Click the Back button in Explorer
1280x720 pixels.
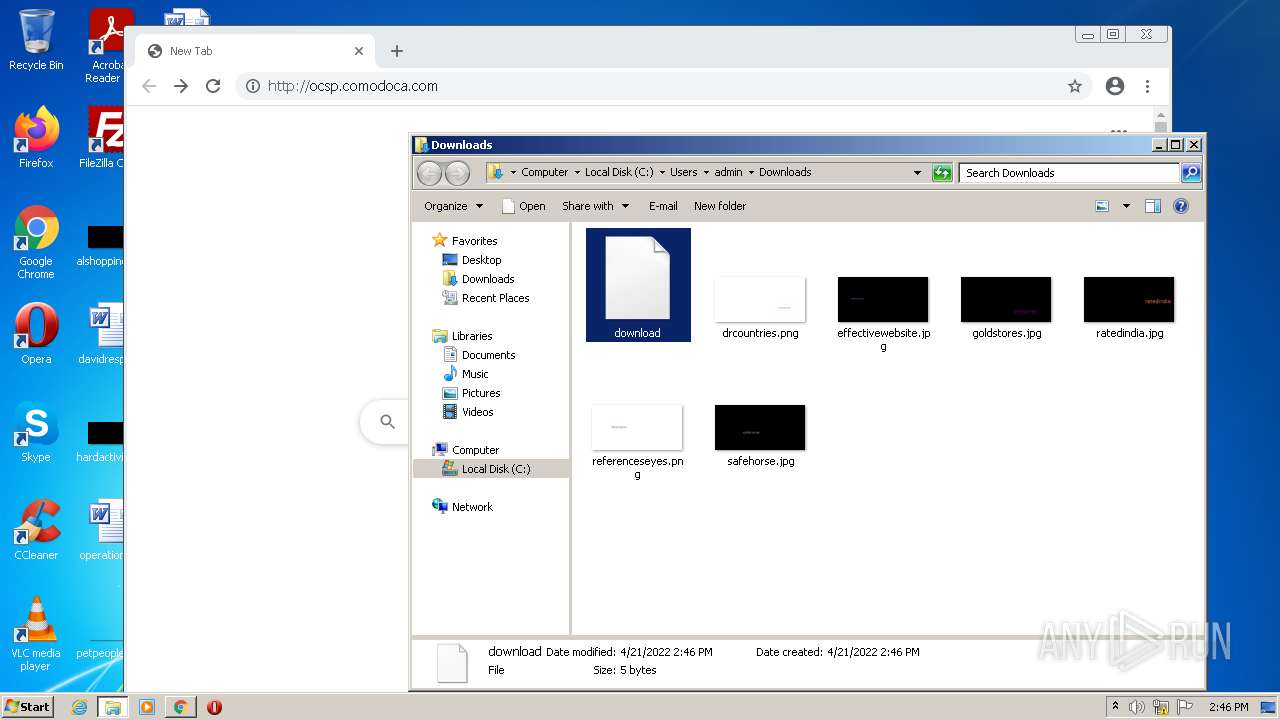(x=429, y=173)
